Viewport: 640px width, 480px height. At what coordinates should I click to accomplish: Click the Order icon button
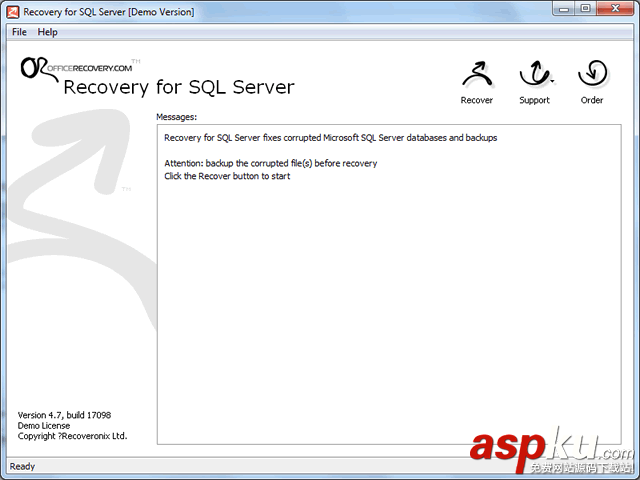pos(592,82)
